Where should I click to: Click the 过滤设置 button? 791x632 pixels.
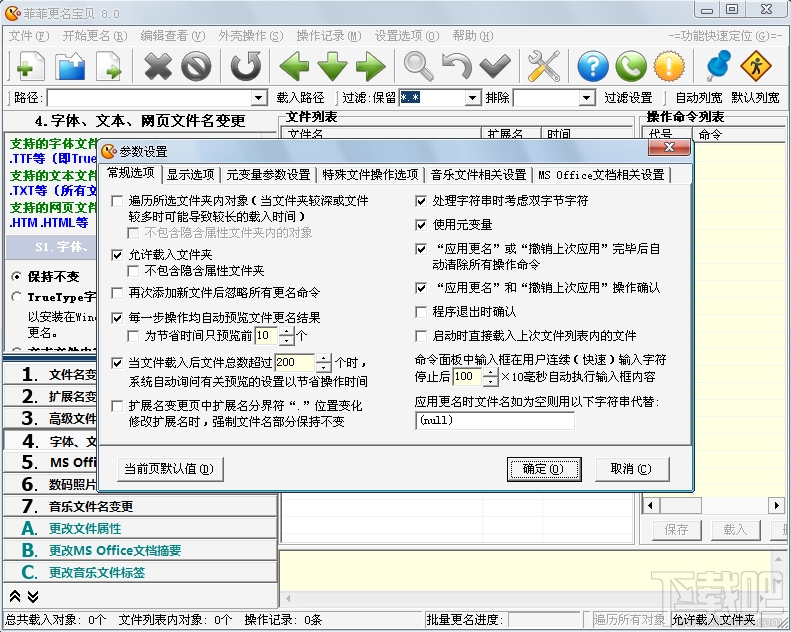628,97
